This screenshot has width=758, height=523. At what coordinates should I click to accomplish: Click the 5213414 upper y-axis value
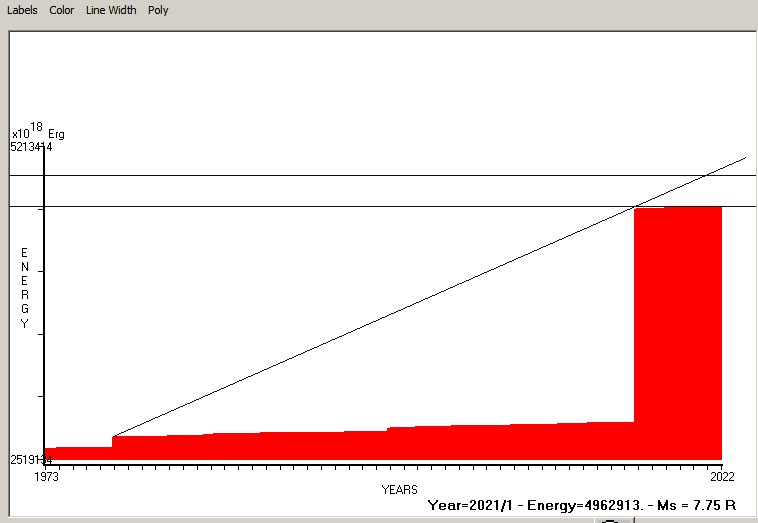(x=31, y=147)
